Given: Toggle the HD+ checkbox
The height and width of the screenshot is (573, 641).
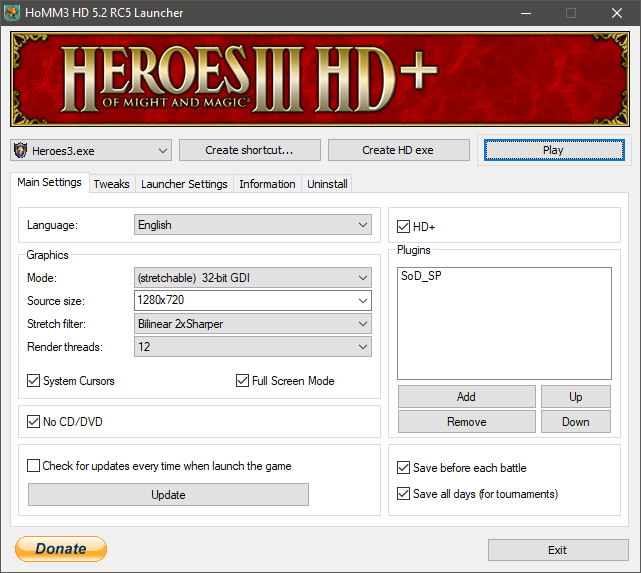Looking at the screenshot, I should (x=404, y=228).
